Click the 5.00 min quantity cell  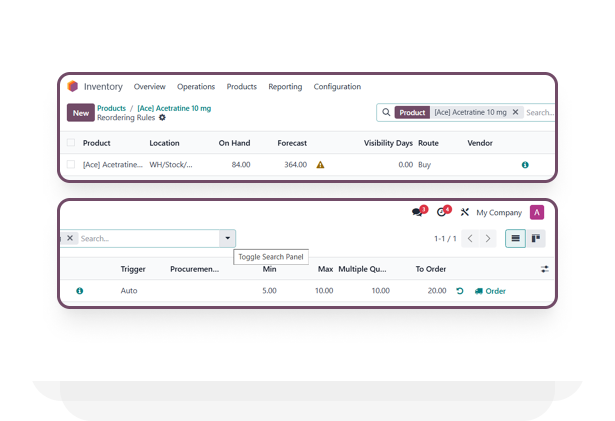click(269, 291)
